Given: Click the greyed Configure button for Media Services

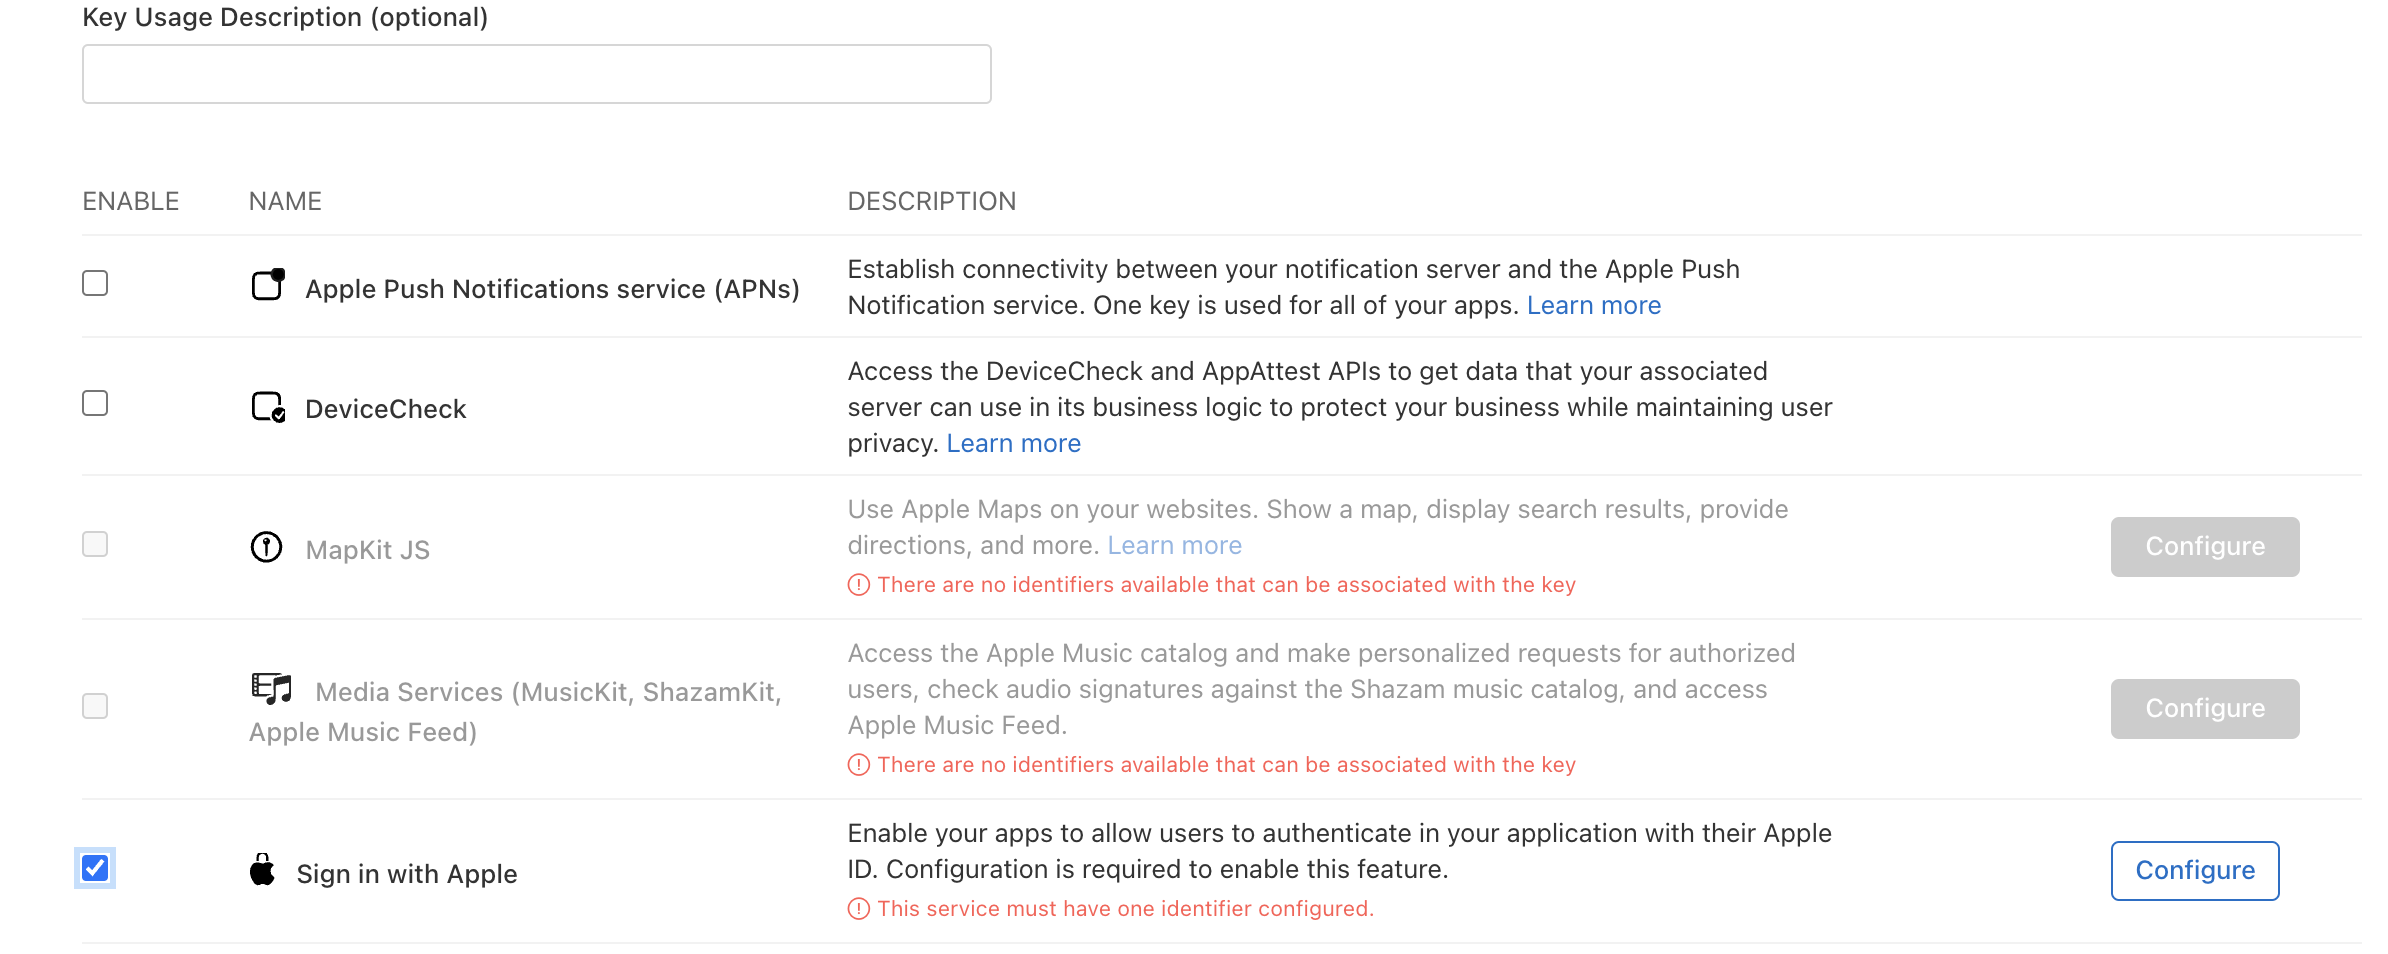Looking at the screenshot, I should coord(2205,709).
